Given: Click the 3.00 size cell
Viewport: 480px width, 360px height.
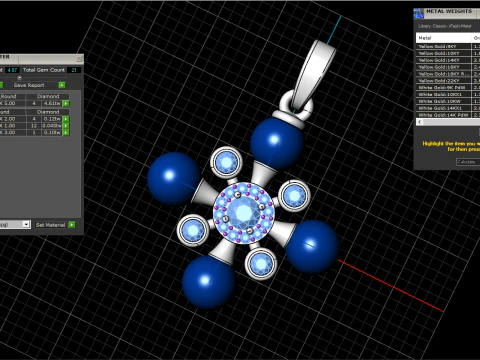Looking at the screenshot, I should coord(12,133).
